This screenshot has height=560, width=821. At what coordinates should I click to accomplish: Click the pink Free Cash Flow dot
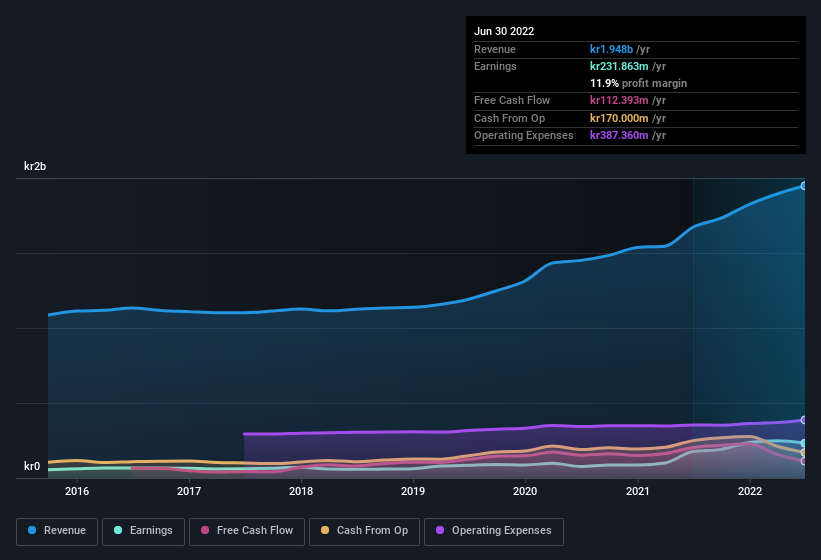205,530
